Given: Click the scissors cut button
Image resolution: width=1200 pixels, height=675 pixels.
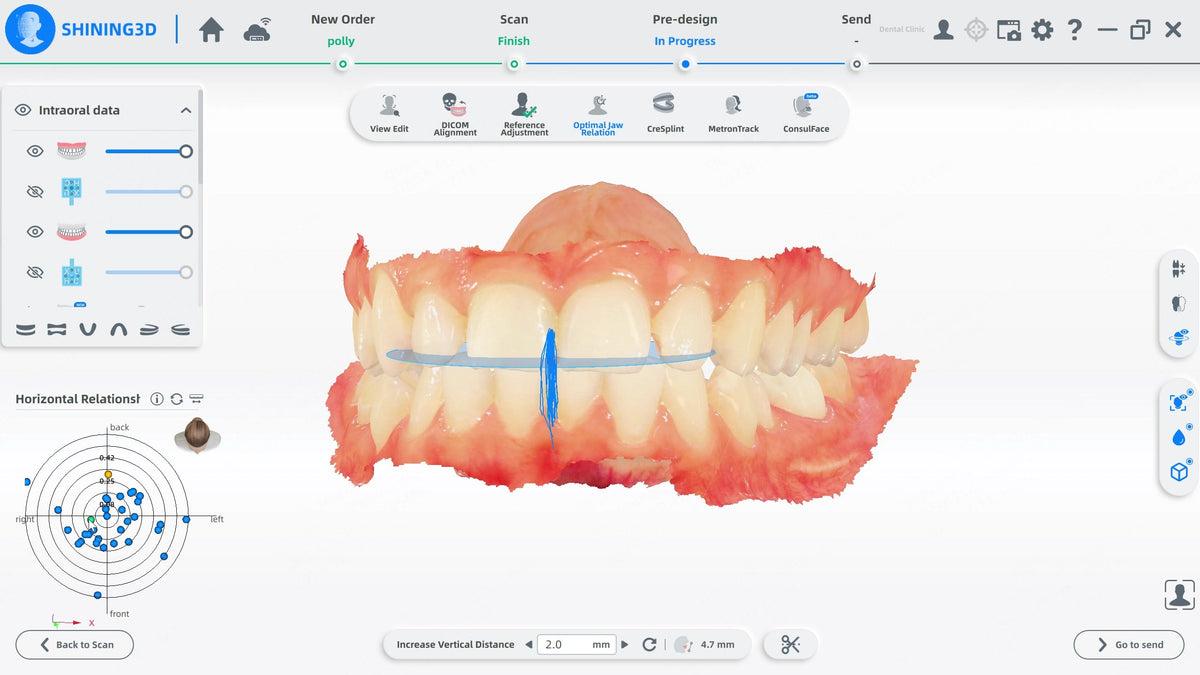Looking at the screenshot, I should (790, 645).
